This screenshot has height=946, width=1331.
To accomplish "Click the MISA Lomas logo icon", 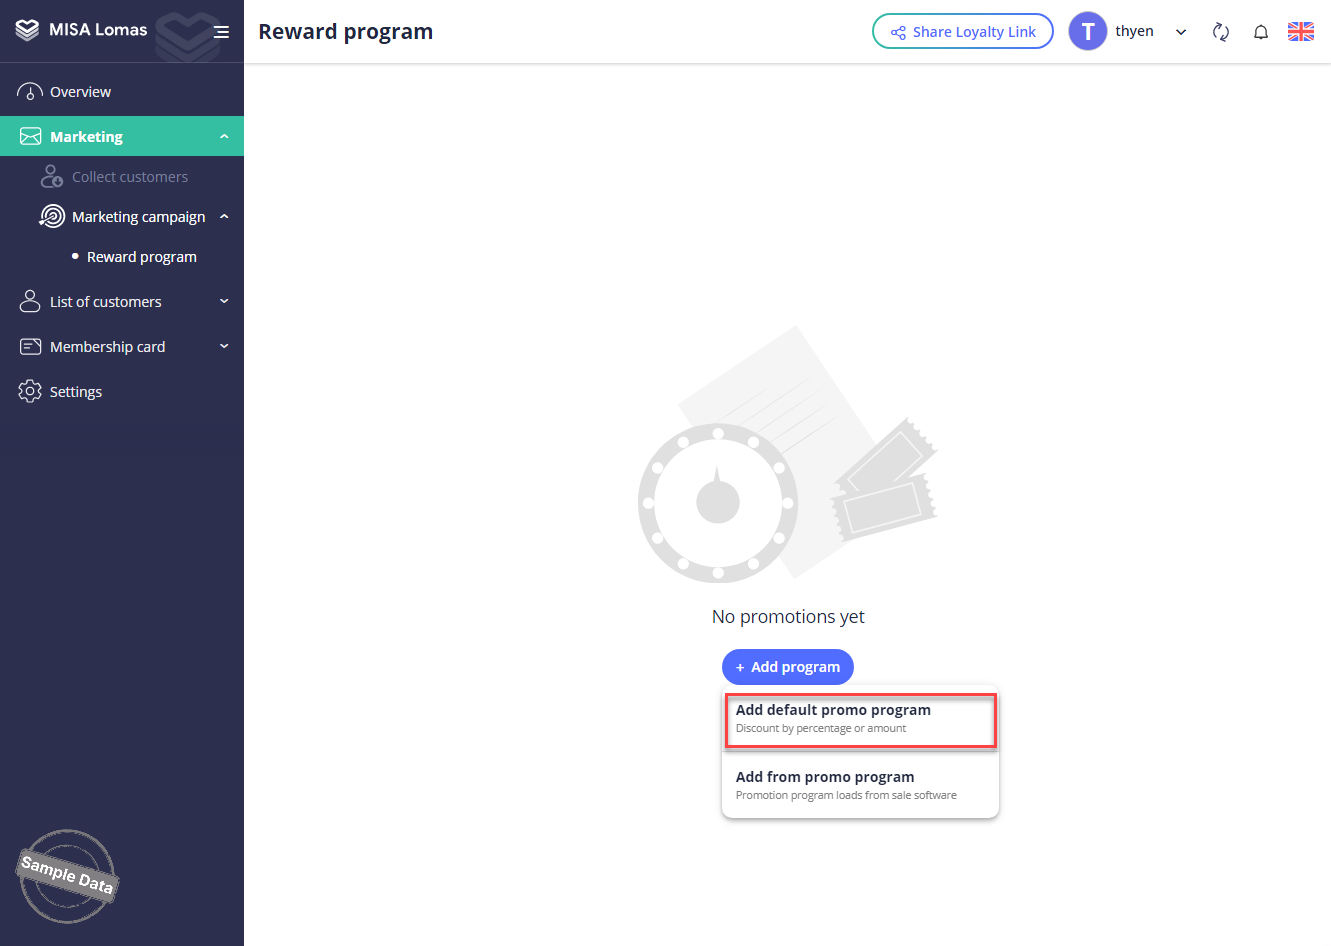I will pos(28,30).
